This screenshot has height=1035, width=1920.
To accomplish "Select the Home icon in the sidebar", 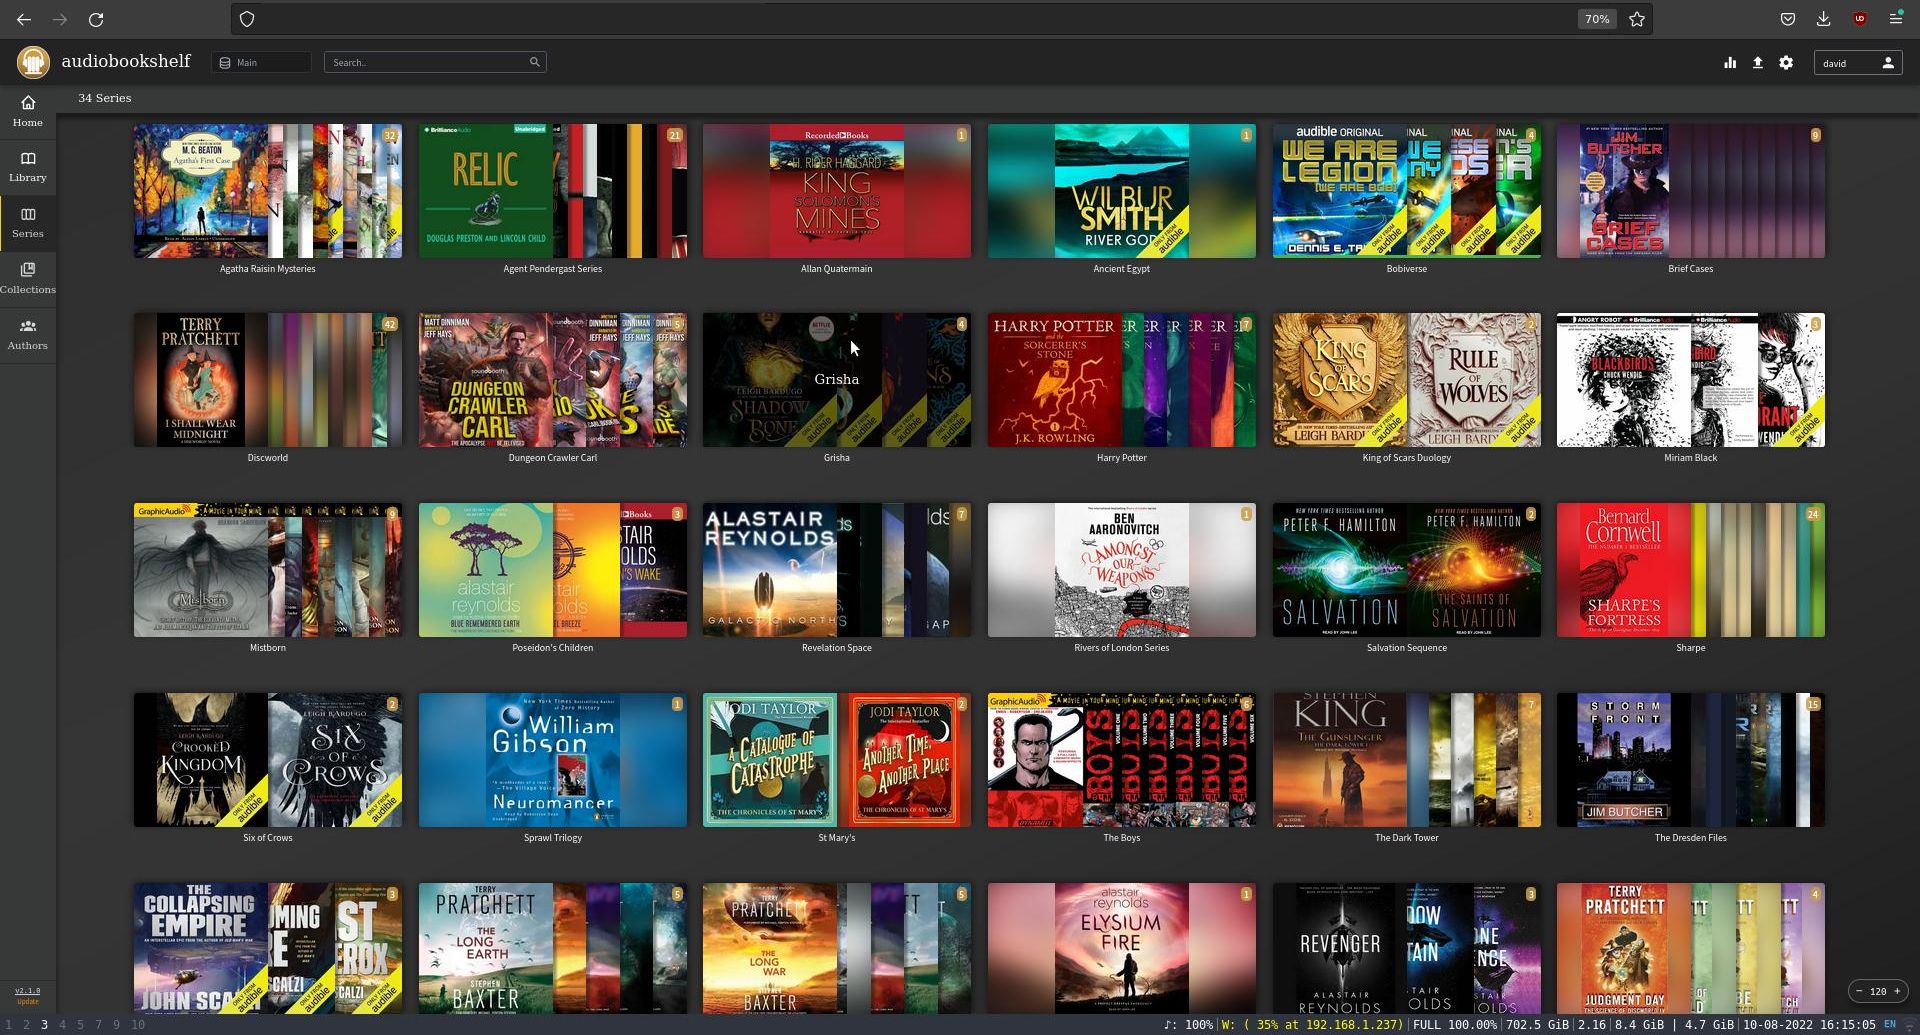I will pos(27,110).
